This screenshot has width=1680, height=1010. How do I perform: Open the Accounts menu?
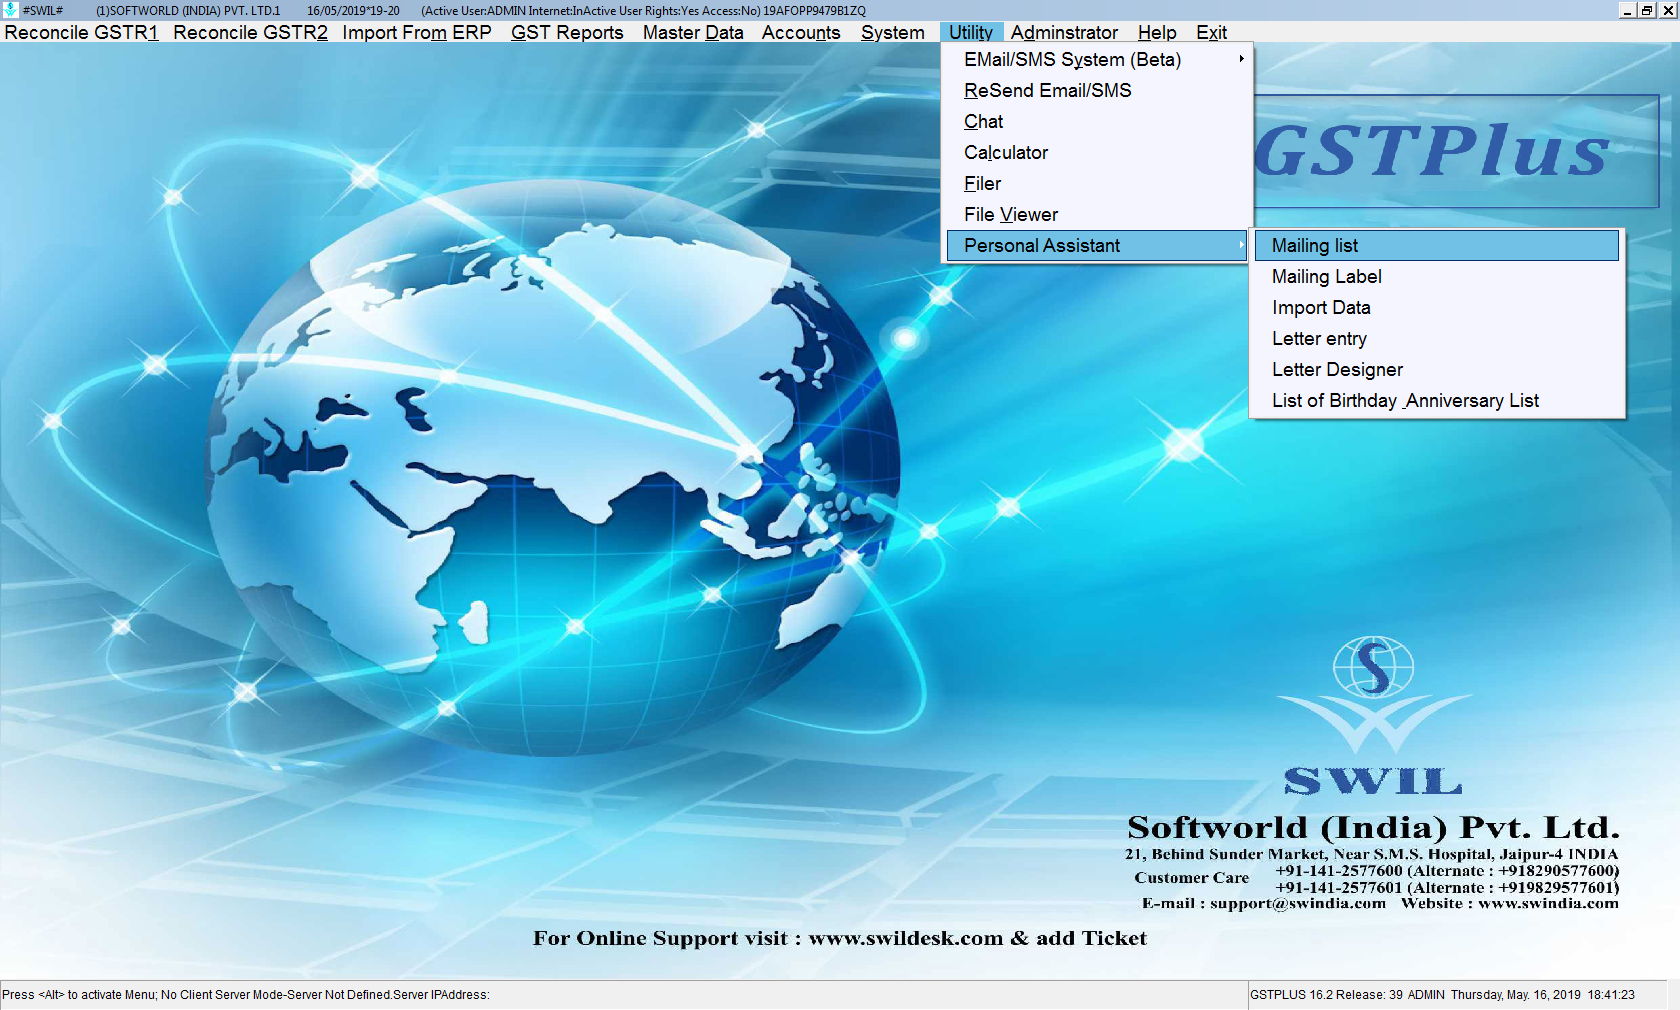pyautogui.click(x=801, y=32)
